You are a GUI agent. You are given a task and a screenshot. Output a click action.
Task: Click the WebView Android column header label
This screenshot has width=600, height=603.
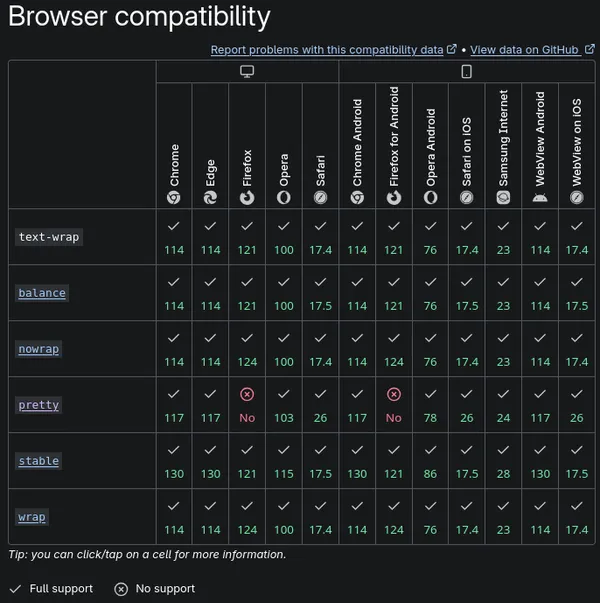540,139
